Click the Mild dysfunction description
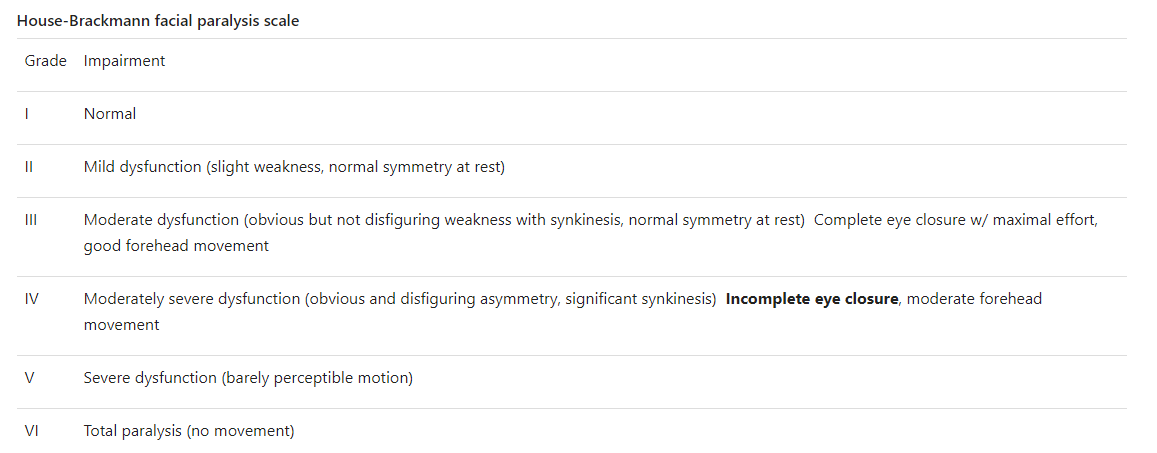 coord(294,167)
